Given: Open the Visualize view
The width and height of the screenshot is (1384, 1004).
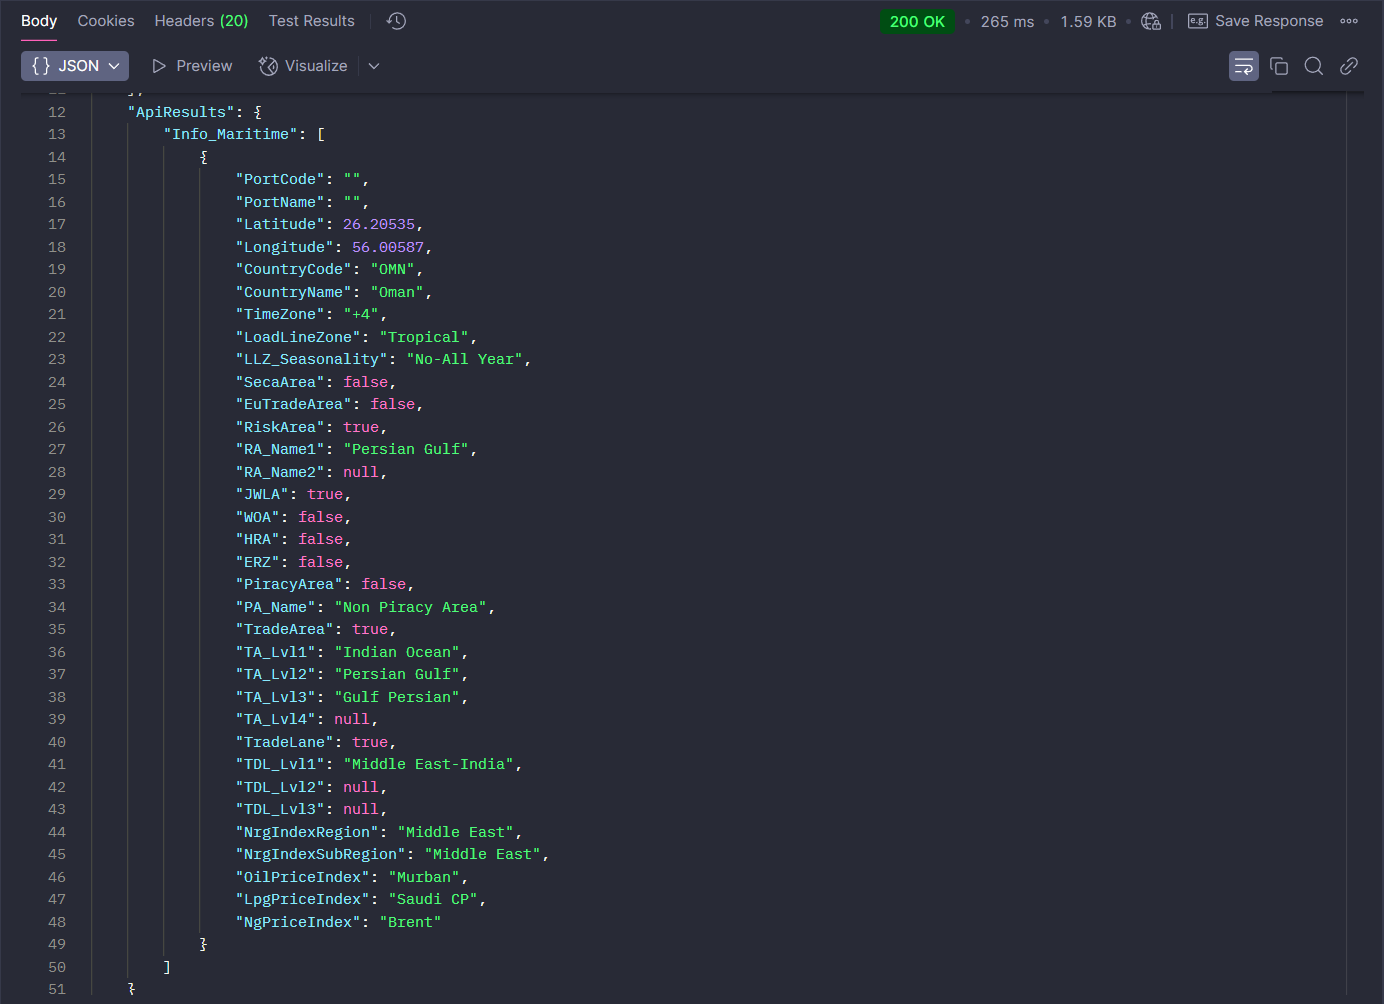Looking at the screenshot, I should tap(303, 66).
